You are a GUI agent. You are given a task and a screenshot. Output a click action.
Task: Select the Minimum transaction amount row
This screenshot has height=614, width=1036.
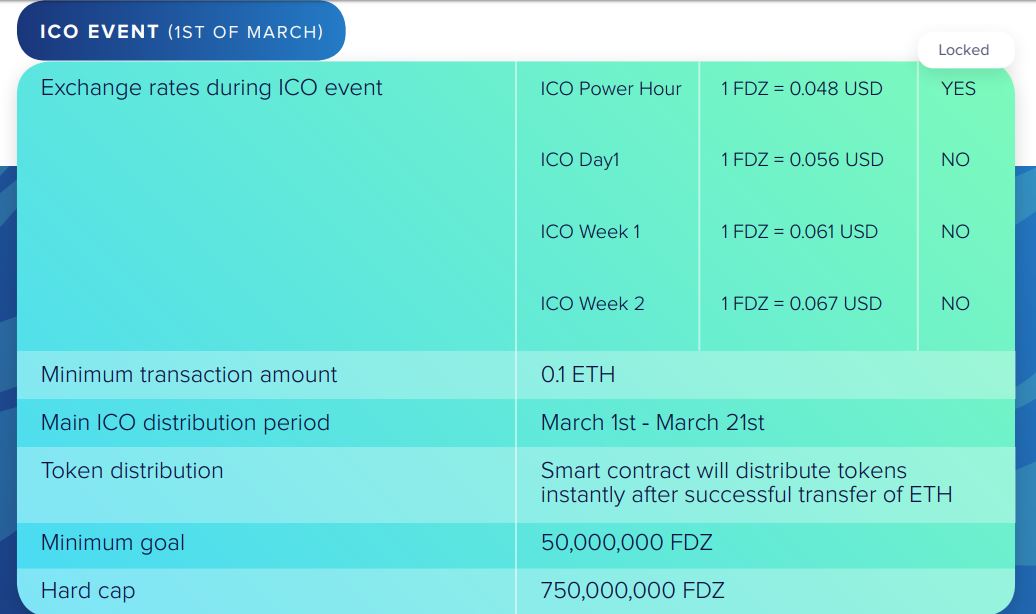[516, 375]
